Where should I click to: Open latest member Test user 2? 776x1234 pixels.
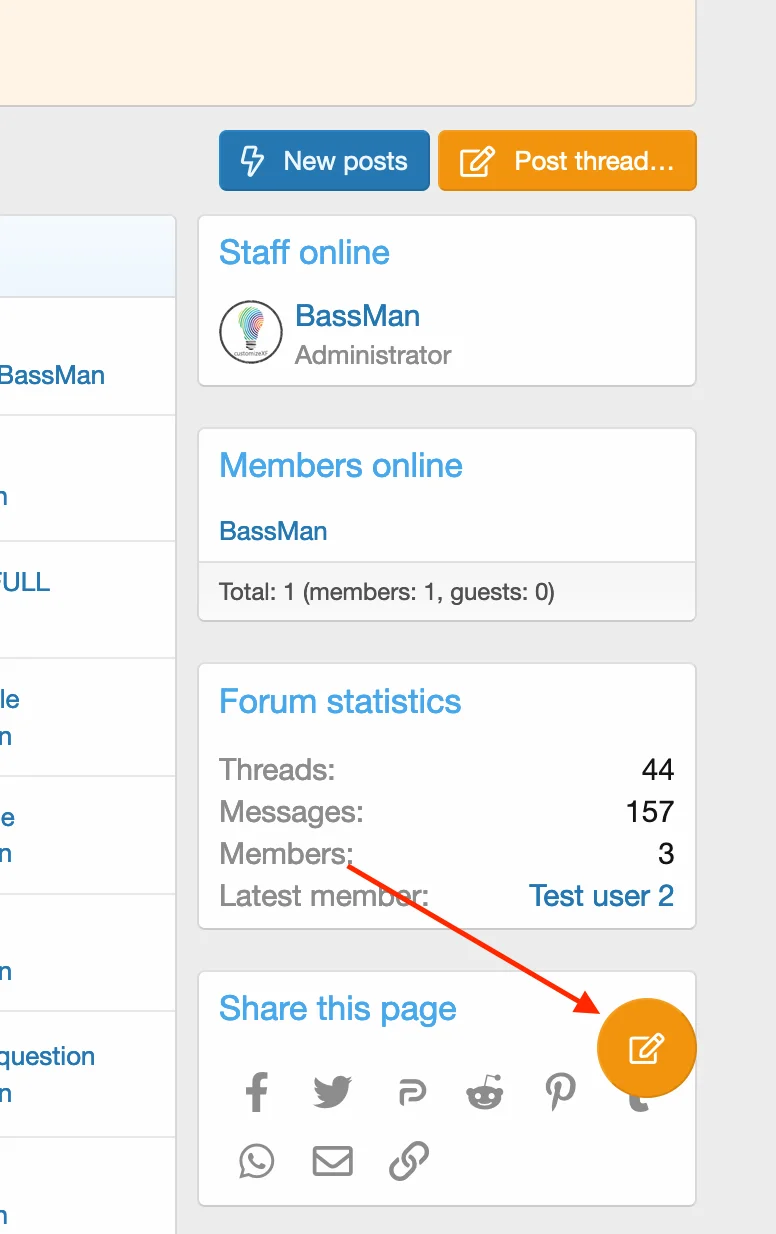601,895
